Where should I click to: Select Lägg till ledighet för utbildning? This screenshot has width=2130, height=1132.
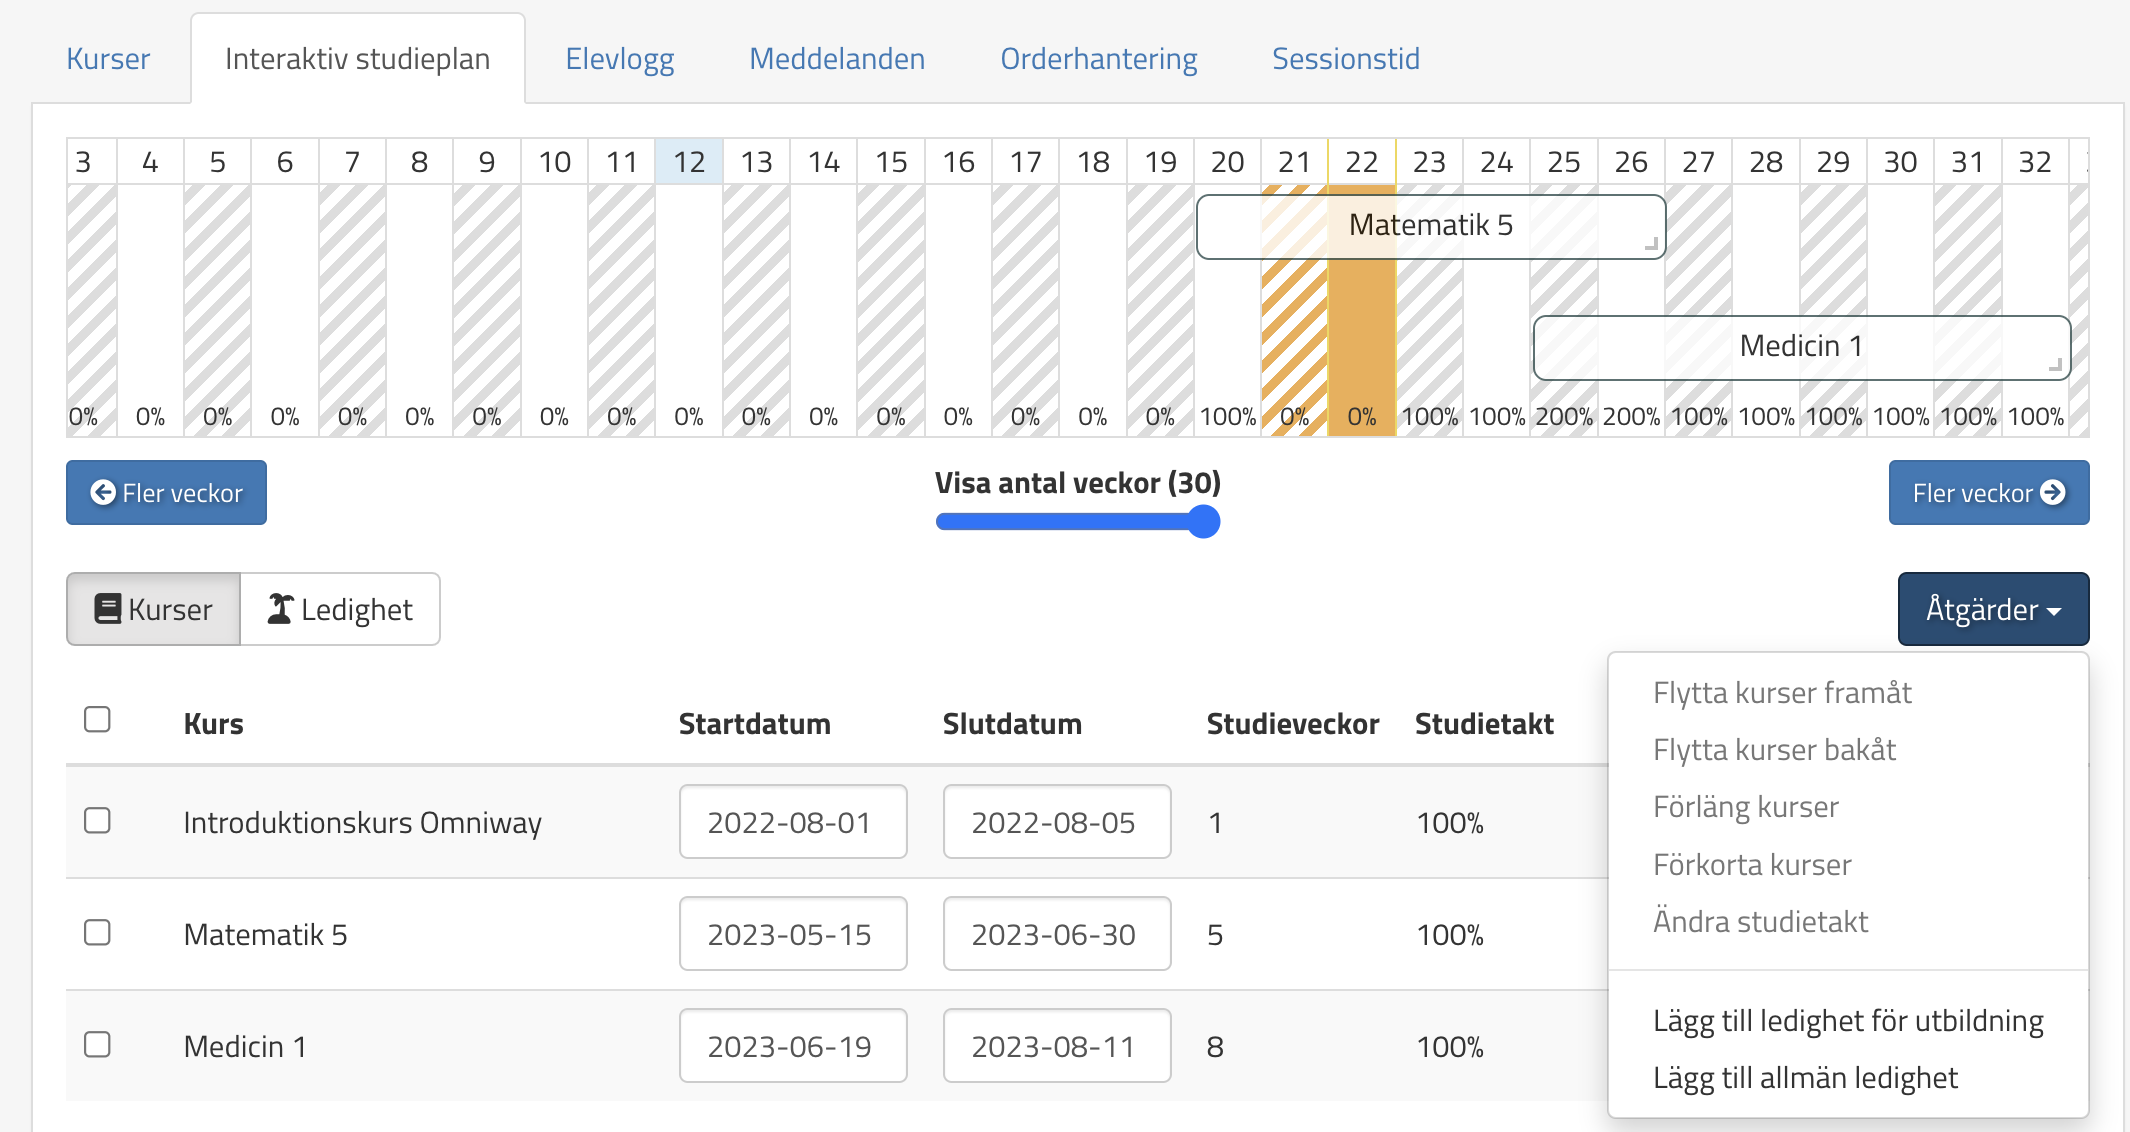point(1847,1021)
